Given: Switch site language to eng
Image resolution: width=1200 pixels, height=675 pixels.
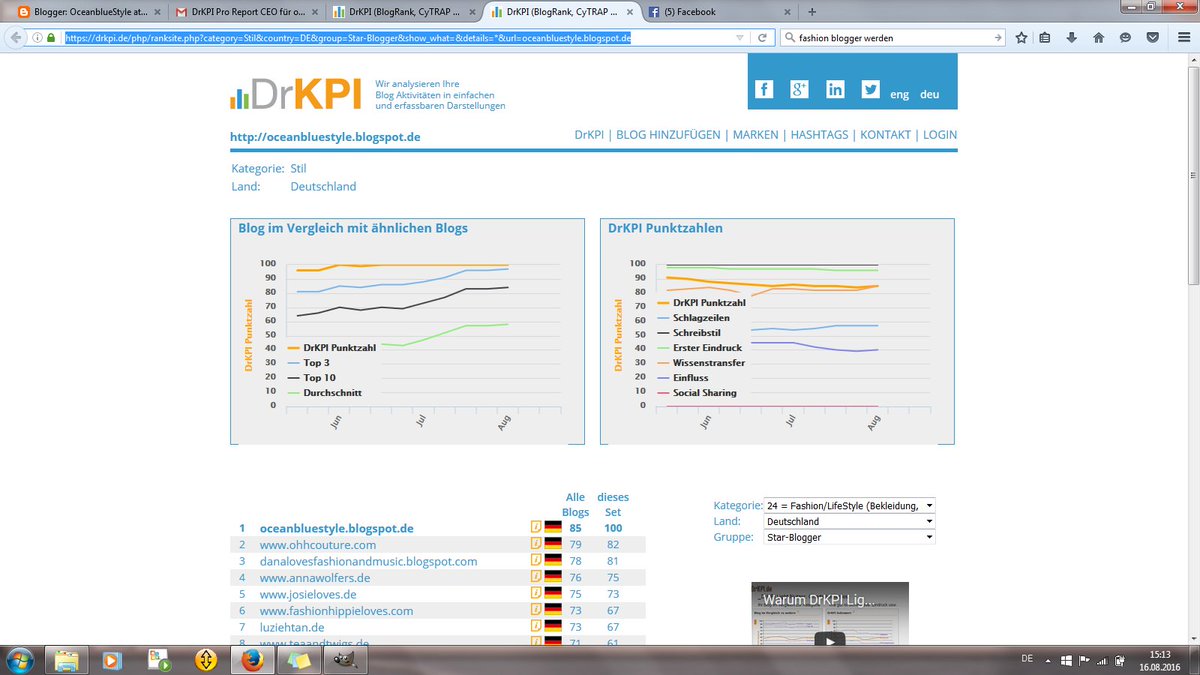Looking at the screenshot, I should (x=899, y=94).
